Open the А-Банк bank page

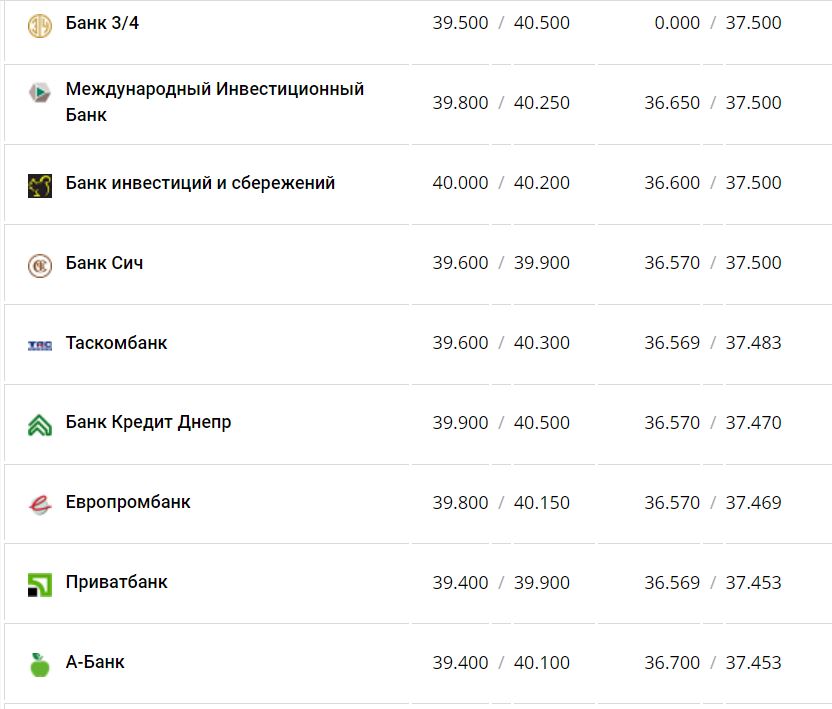tap(95, 662)
